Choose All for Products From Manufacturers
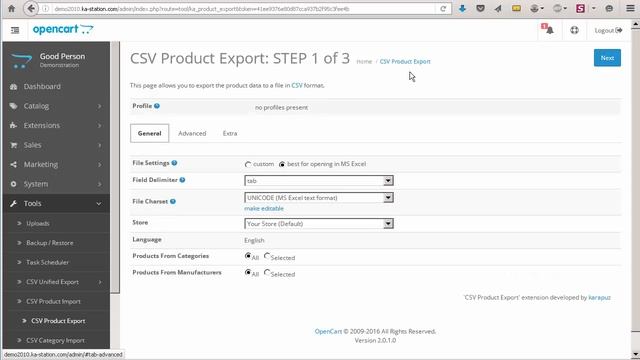This screenshot has width=640, height=360. tap(248, 272)
